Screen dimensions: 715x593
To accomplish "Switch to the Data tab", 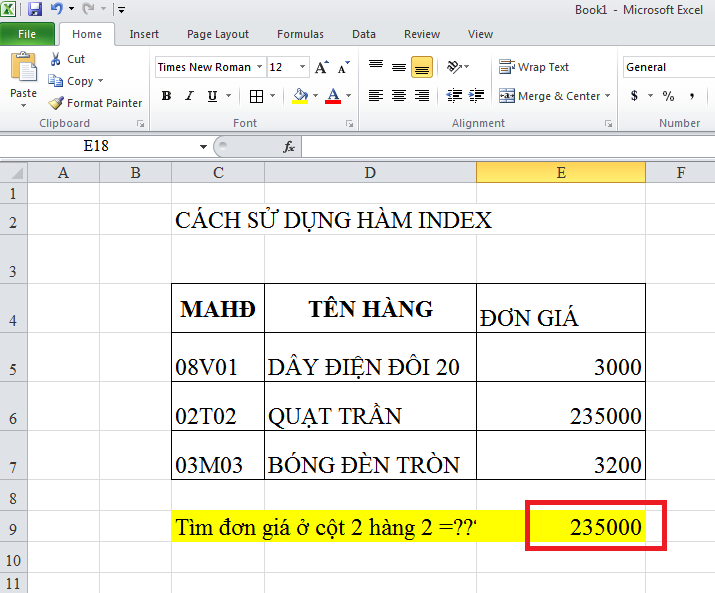I will point(363,34).
